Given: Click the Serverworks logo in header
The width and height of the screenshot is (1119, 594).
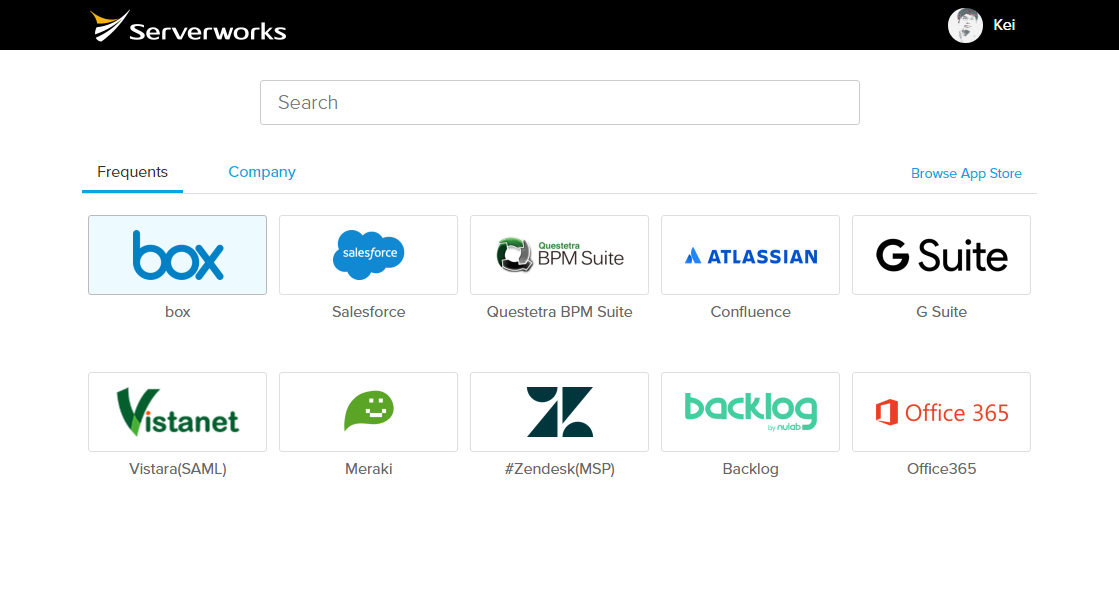Looking at the screenshot, I should pyautogui.click(x=188, y=26).
